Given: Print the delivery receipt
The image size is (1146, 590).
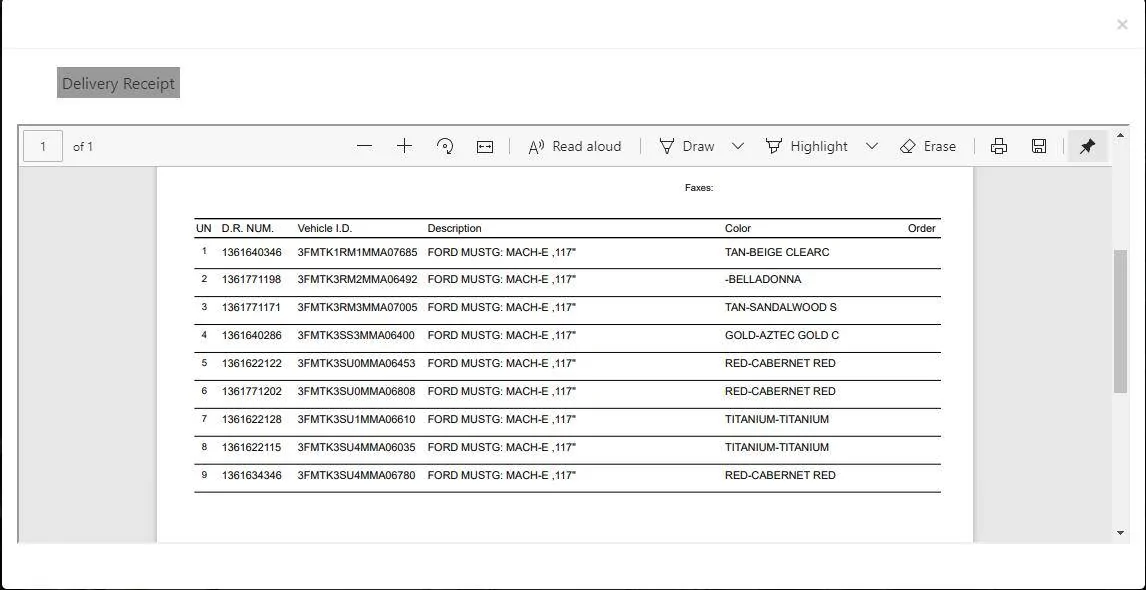Looking at the screenshot, I should tap(999, 146).
